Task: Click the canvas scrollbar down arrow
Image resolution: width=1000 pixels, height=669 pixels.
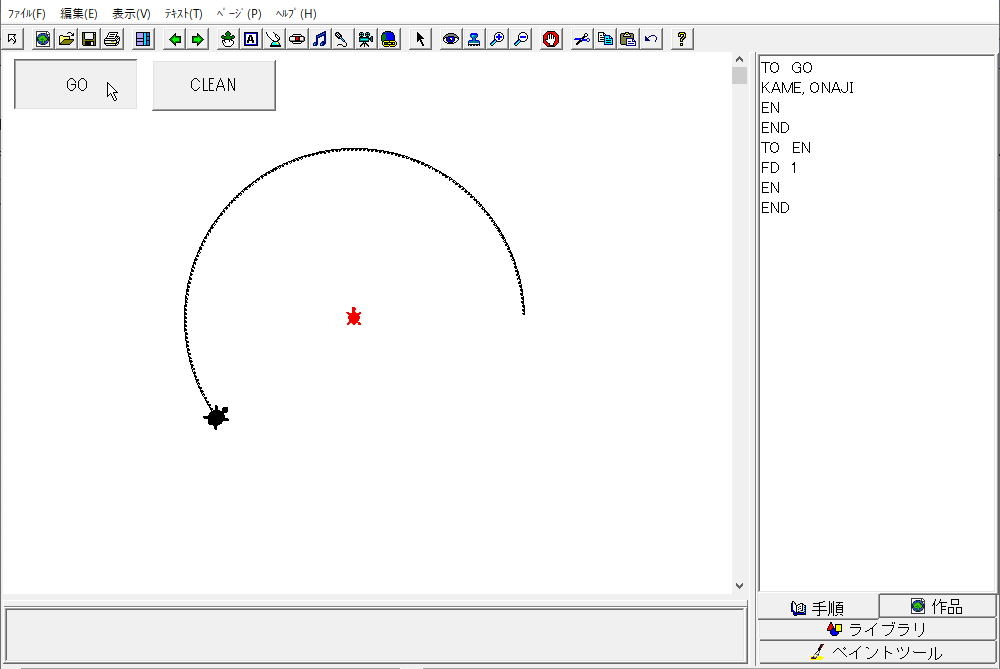Action: (x=740, y=586)
